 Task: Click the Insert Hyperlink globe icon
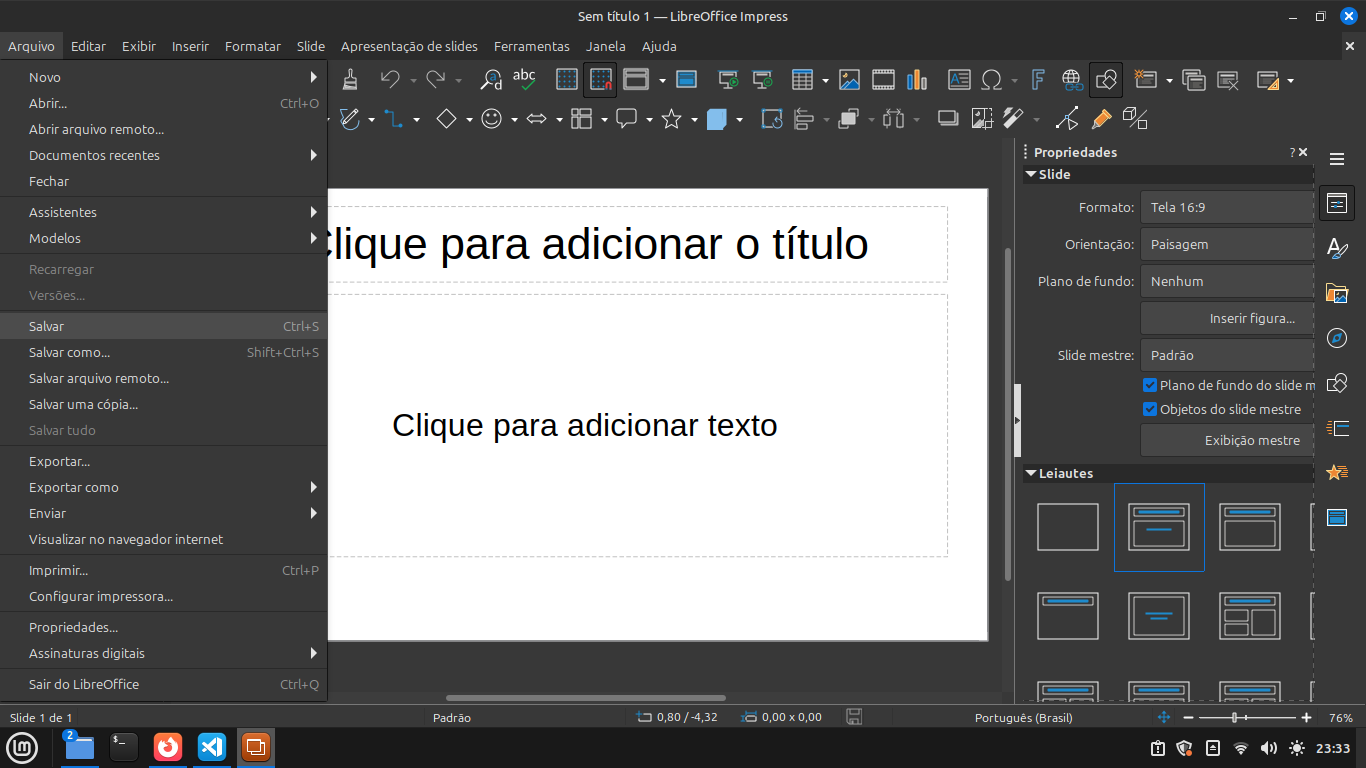1072,79
